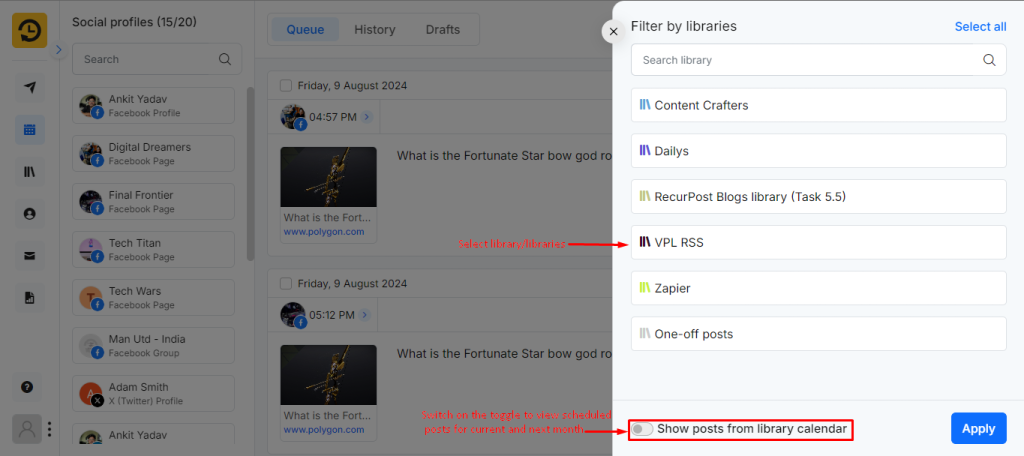Click the Apply button
The image size is (1024, 456).
[x=978, y=429]
